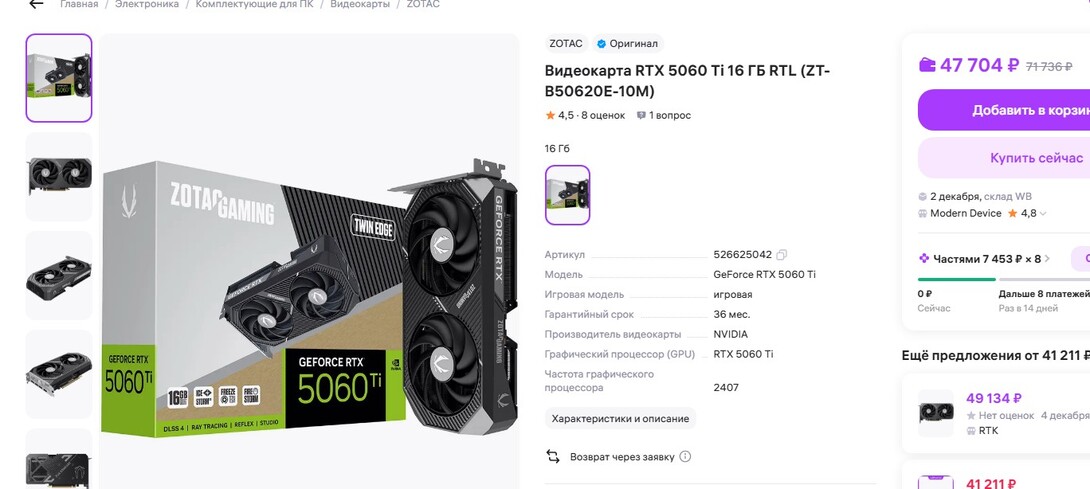1090x489 pixels.
Task: Click the return info icon
Action: pyautogui.click(x=685, y=457)
